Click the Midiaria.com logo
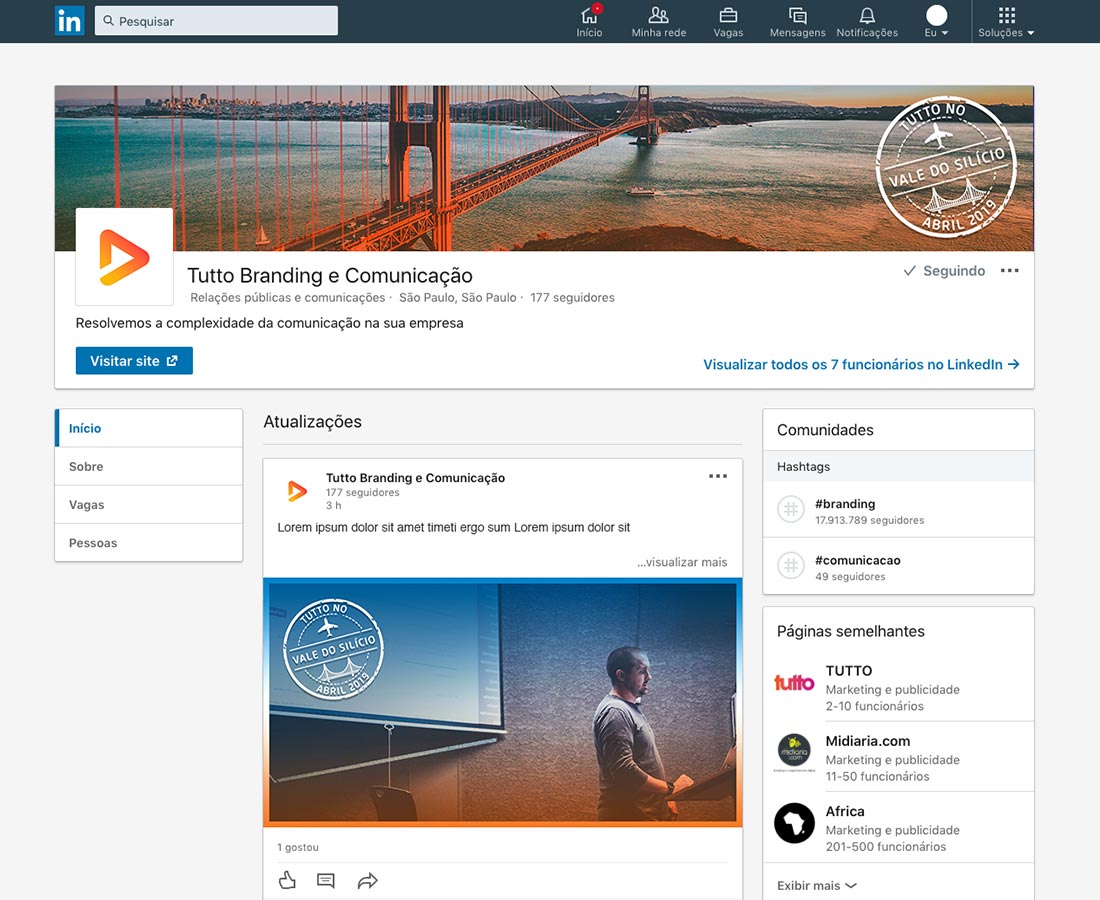The image size is (1100, 900). [794, 752]
